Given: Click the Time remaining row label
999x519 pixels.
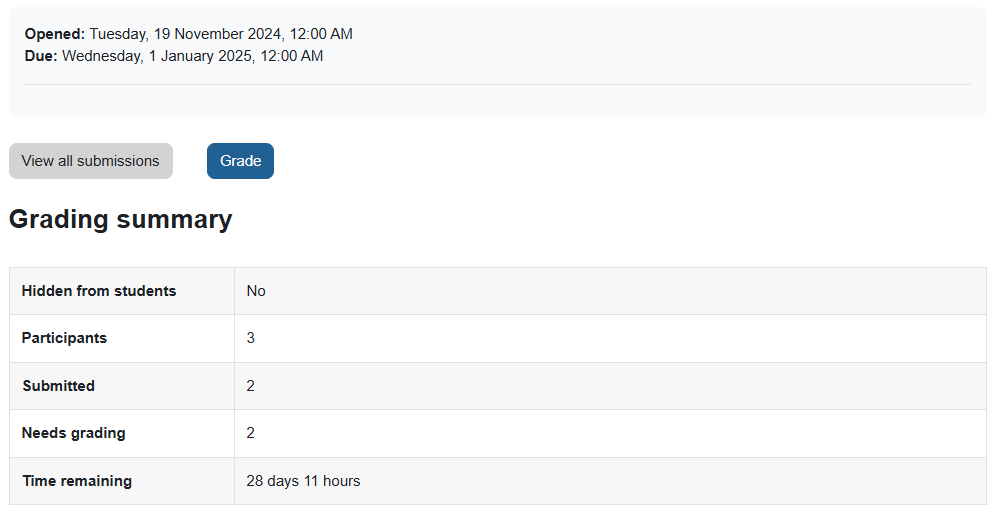Looking at the screenshot, I should click(77, 481).
